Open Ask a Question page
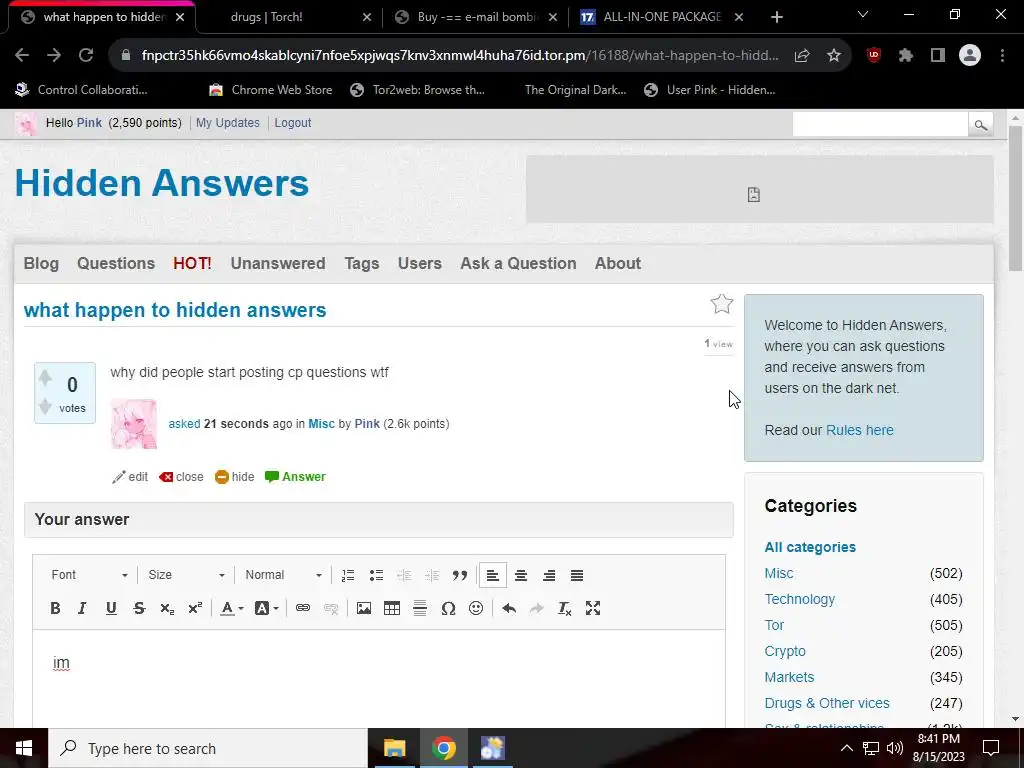The image size is (1024, 768). pos(518,263)
